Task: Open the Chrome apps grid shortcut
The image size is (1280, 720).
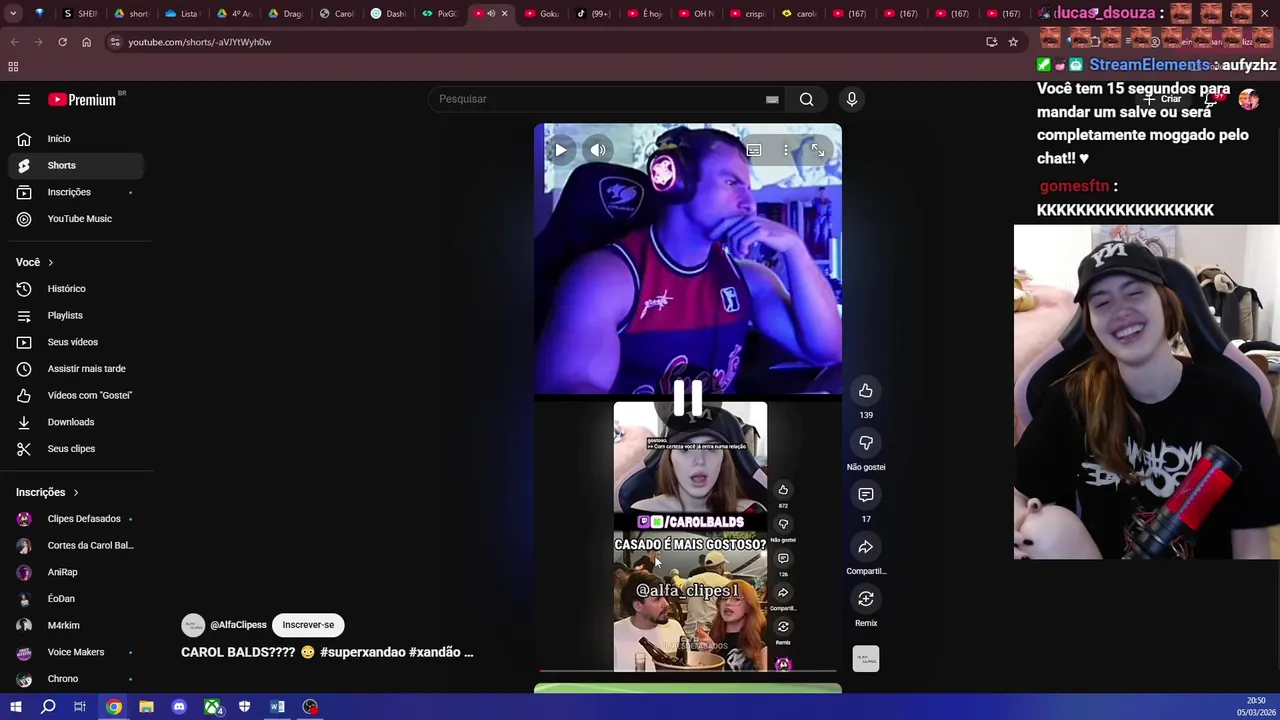Action: (13, 67)
